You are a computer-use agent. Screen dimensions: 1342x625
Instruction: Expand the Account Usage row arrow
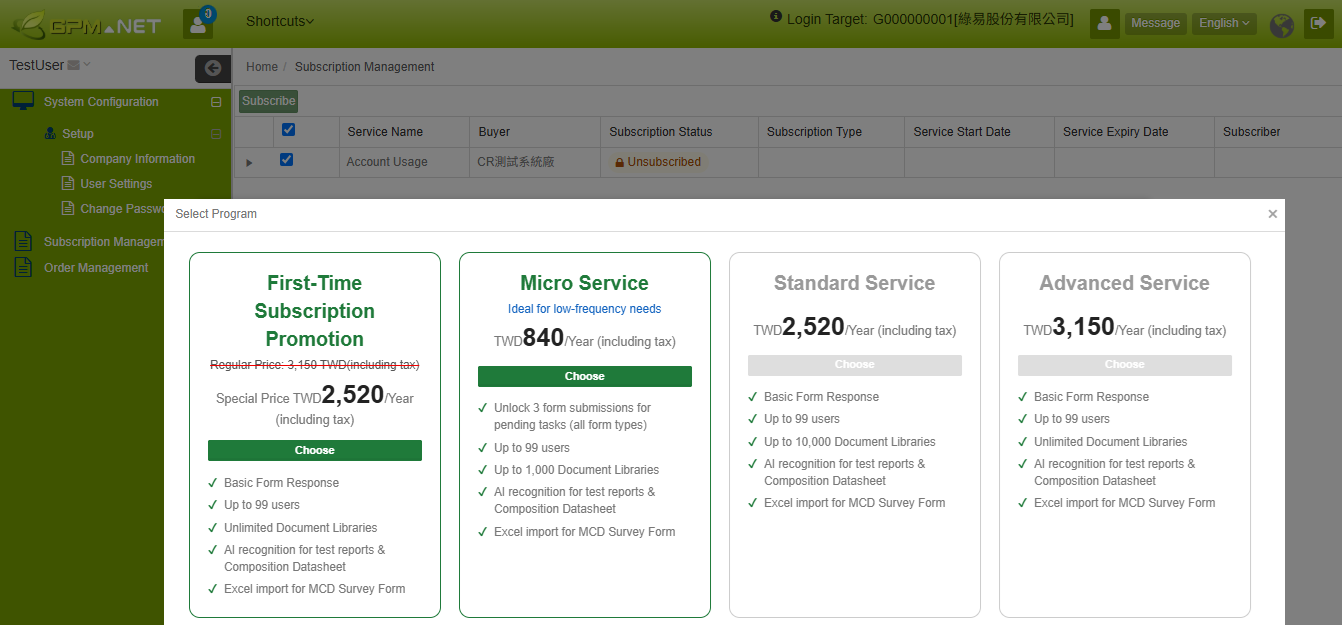249,162
